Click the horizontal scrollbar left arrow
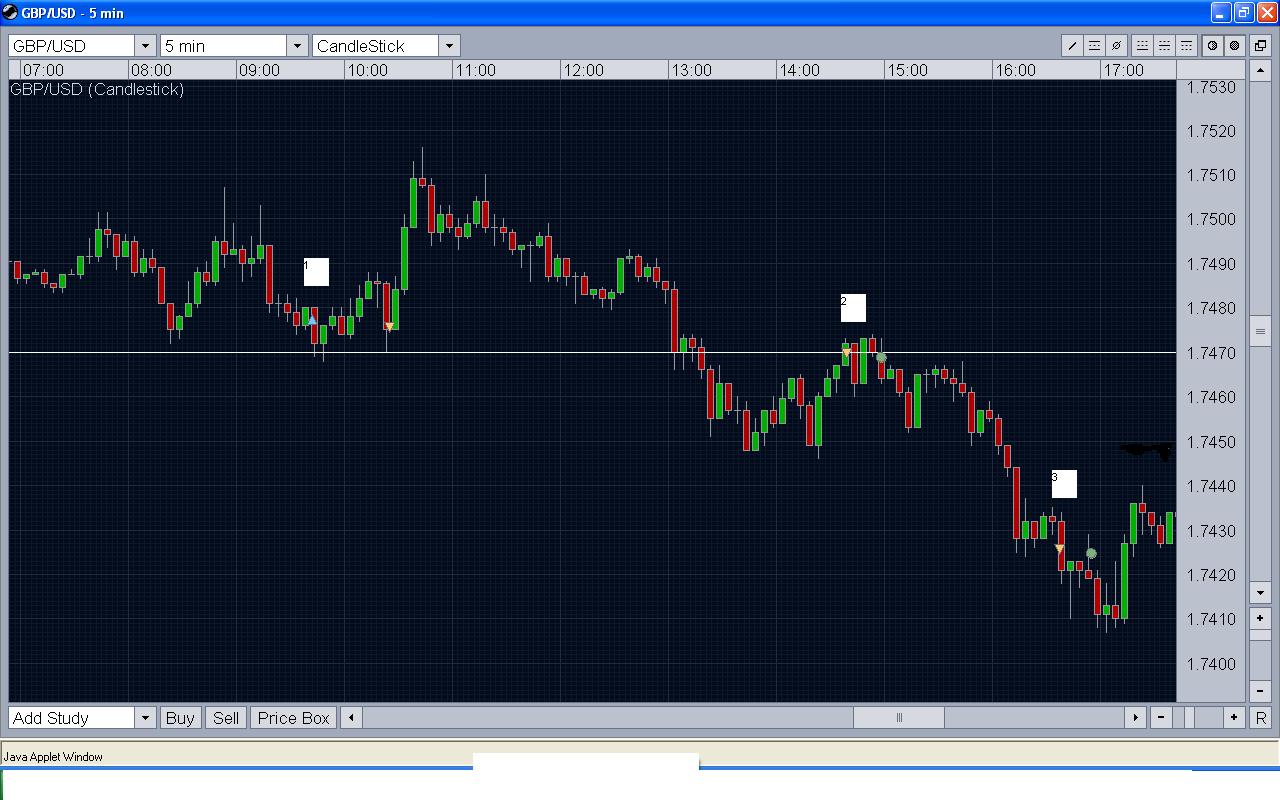The image size is (1280, 800). (x=351, y=718)
